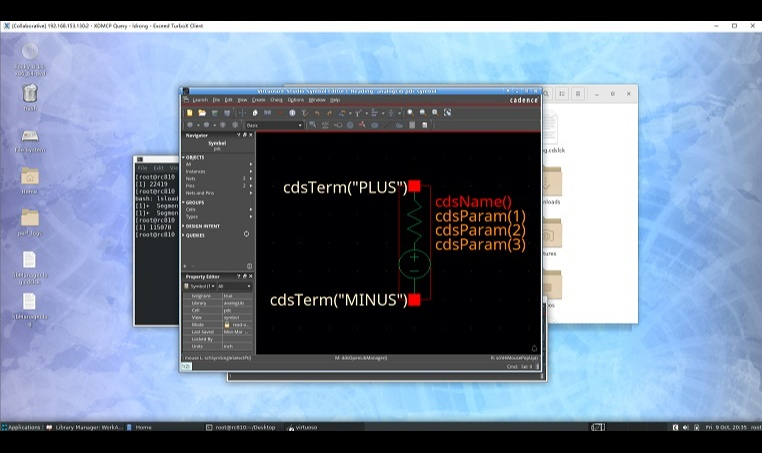Image resolution: width=762 pixels, height=453 pixels.
Task: Select the Nets row in Navigator
Action: [217, 179]
